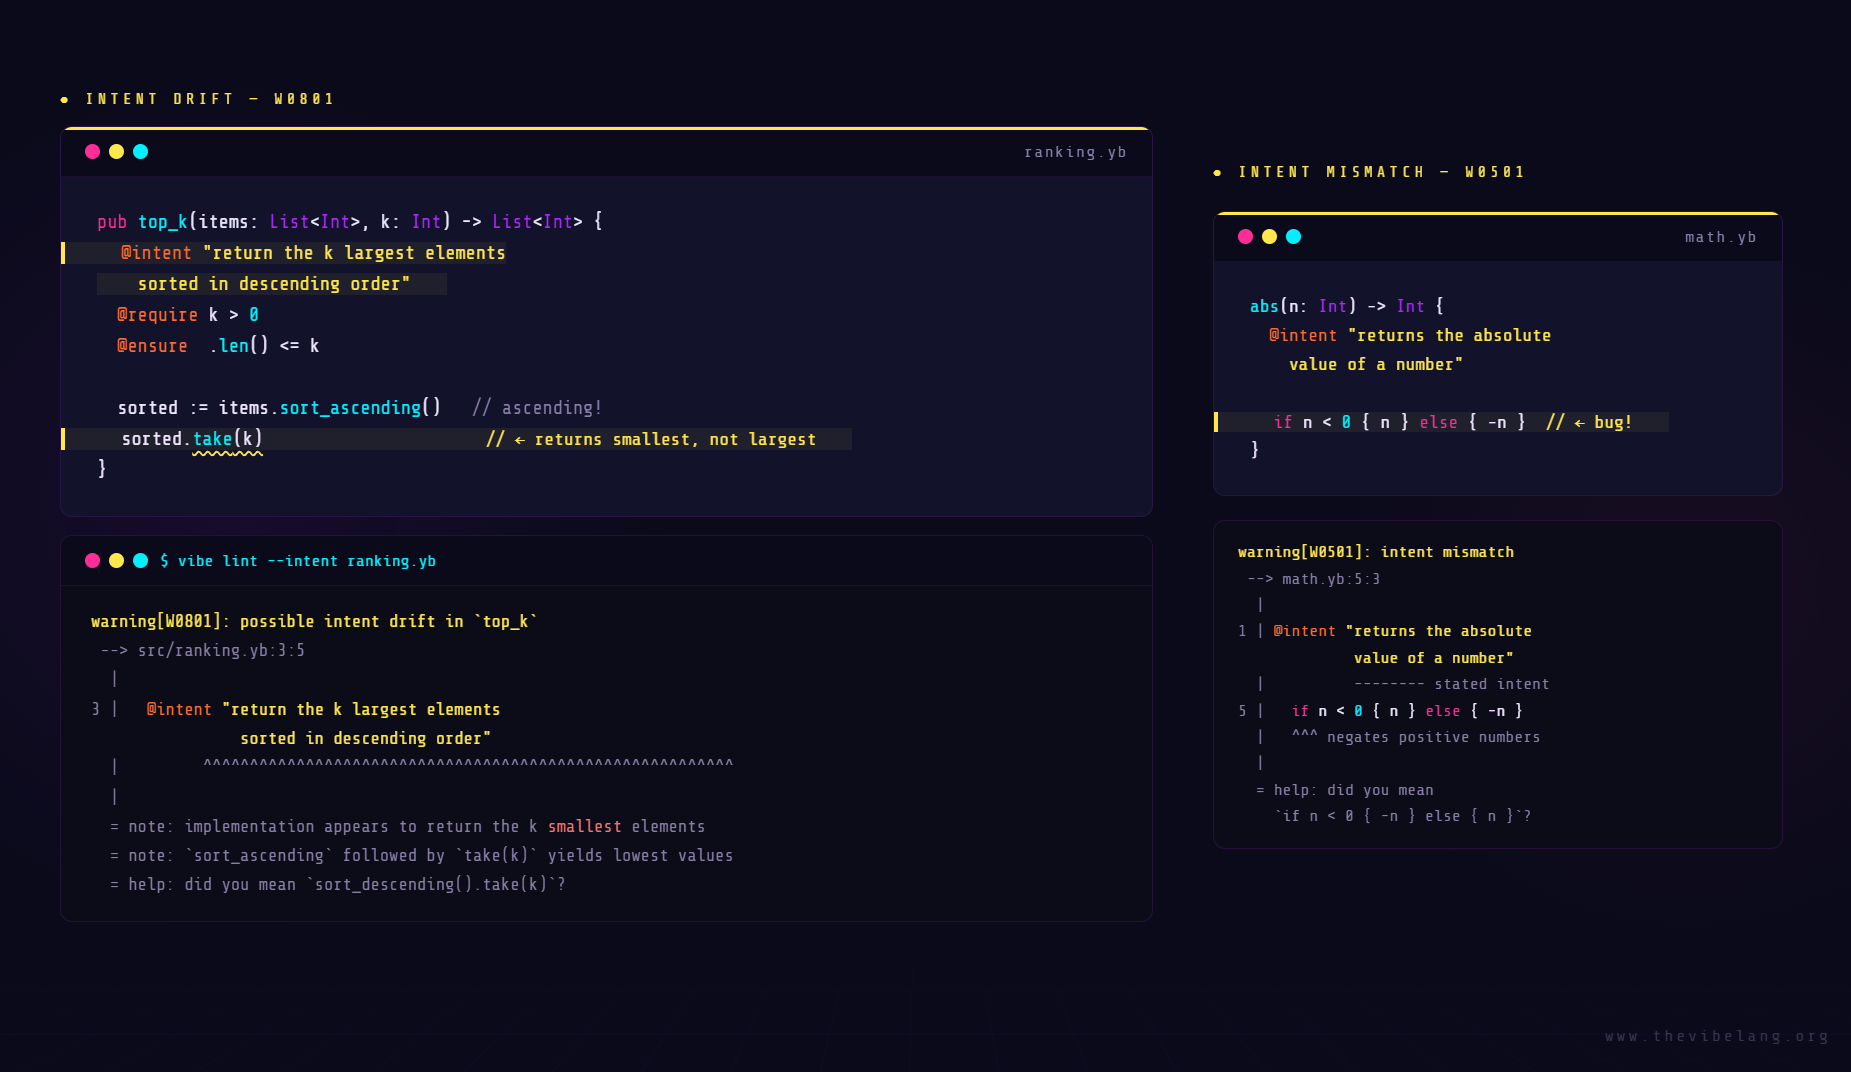The image size is (1851, 1072).
Task: Click the yellow dot in vibe lint terminal
Action: [116, 560]
